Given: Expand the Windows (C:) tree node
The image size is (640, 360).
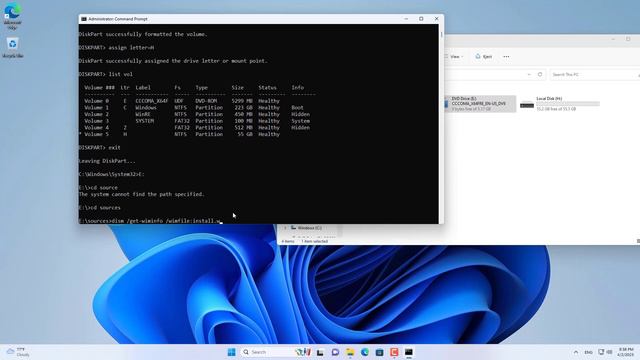Looking at the screenshot, I should pos(285,228).
